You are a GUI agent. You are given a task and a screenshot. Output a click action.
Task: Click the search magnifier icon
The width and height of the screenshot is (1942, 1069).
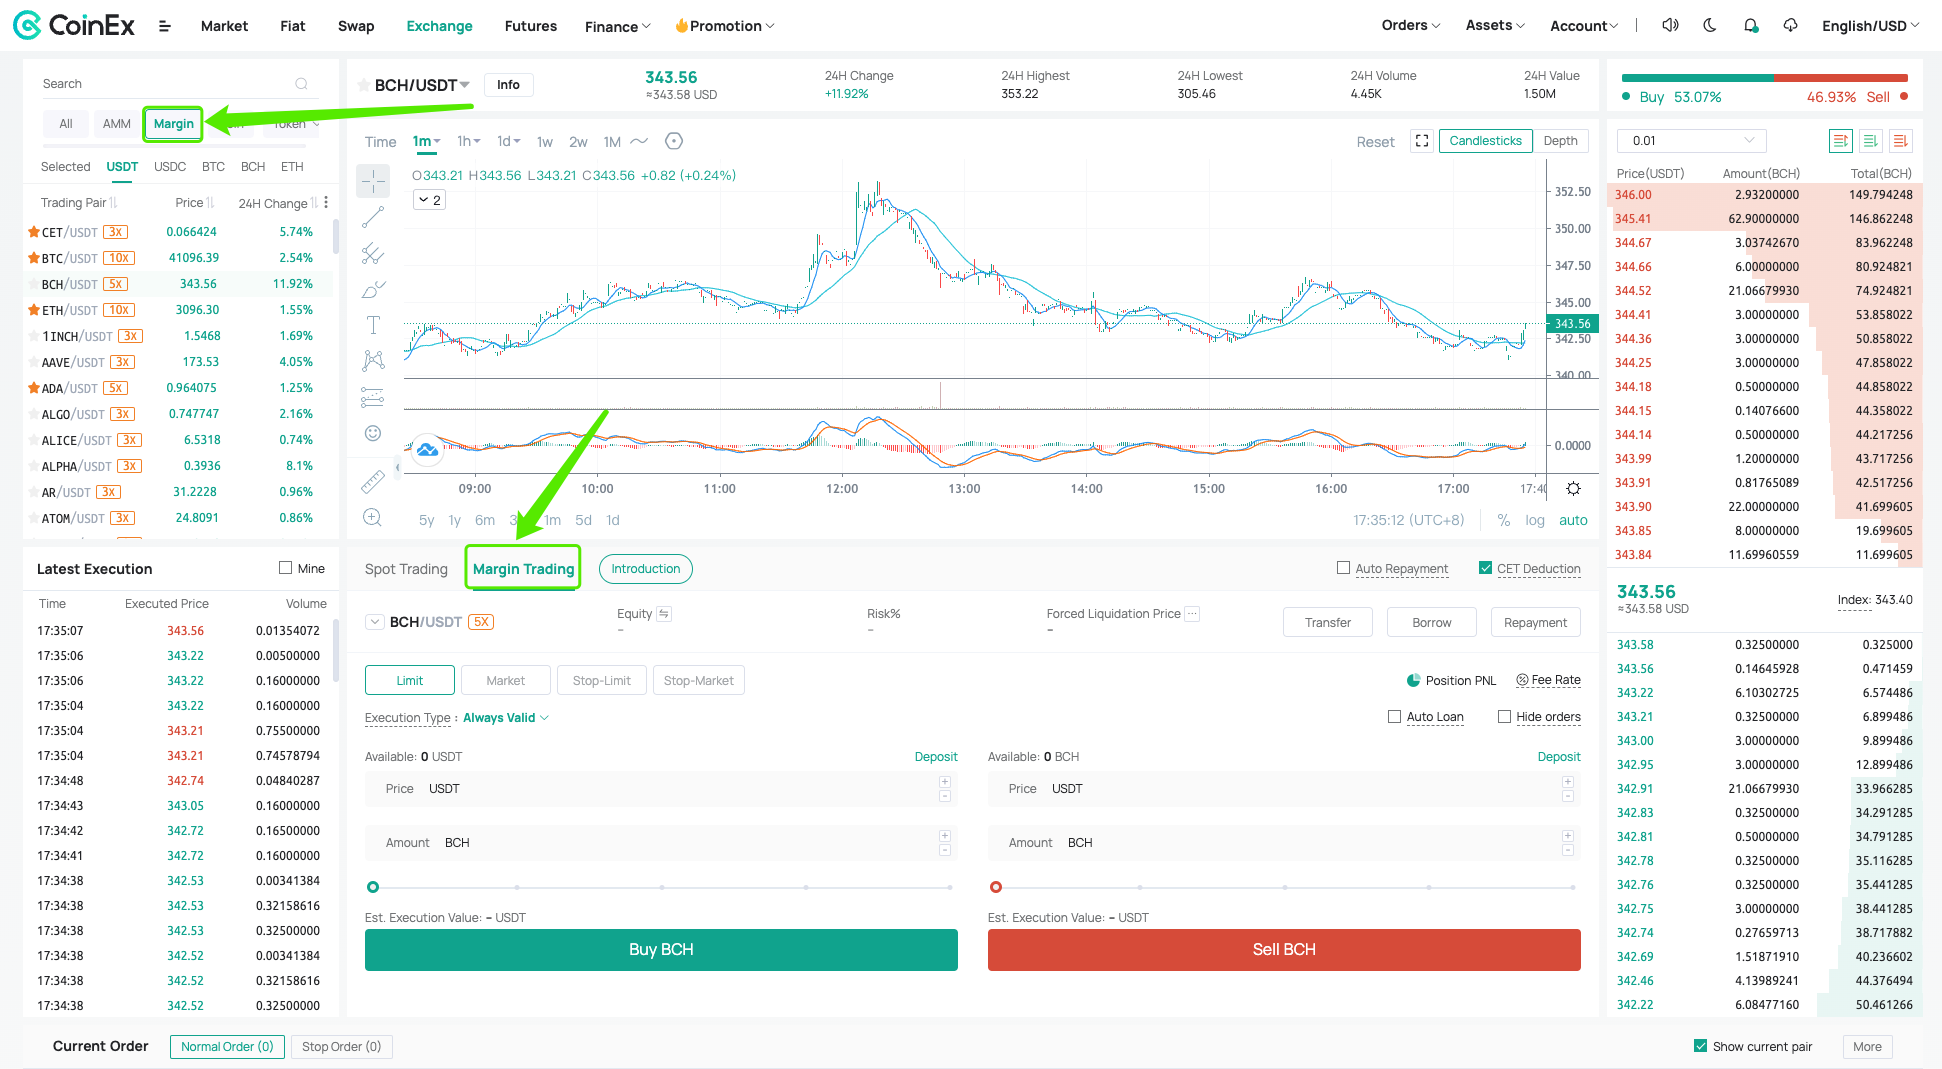(301, 84)
